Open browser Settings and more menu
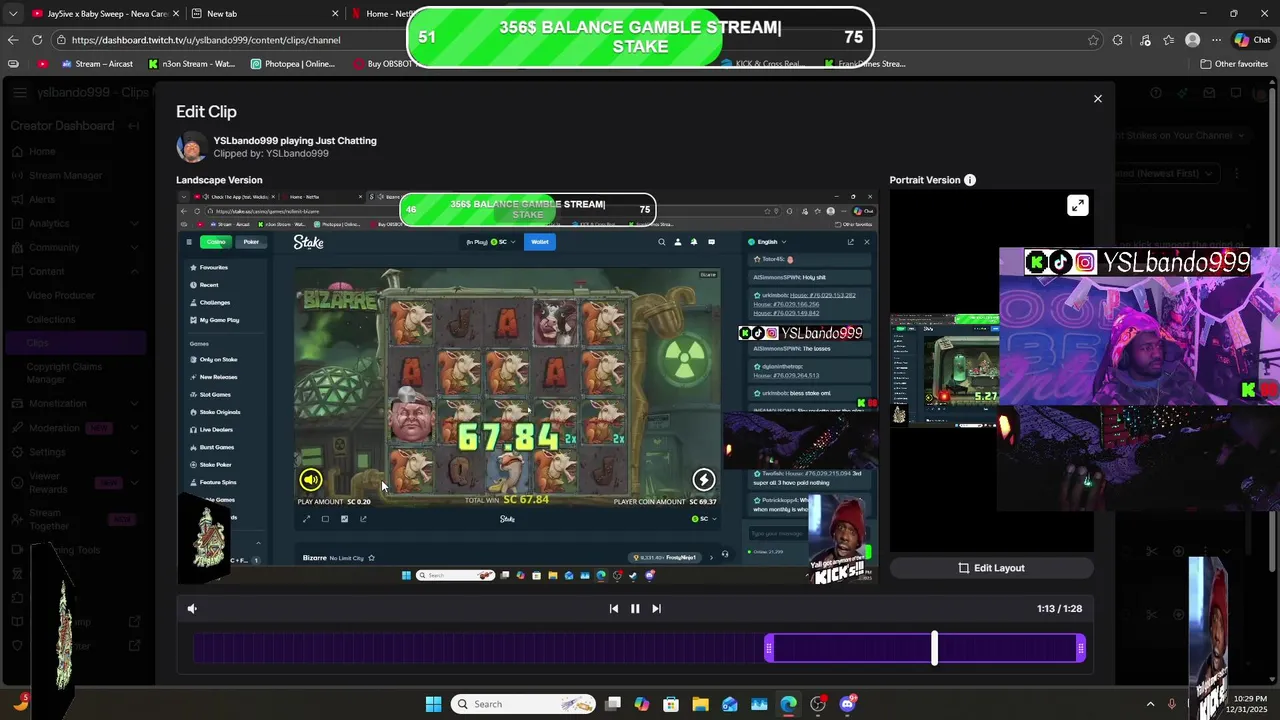Viewport: 1280px width, 720px height. [x=1216, y=40]
